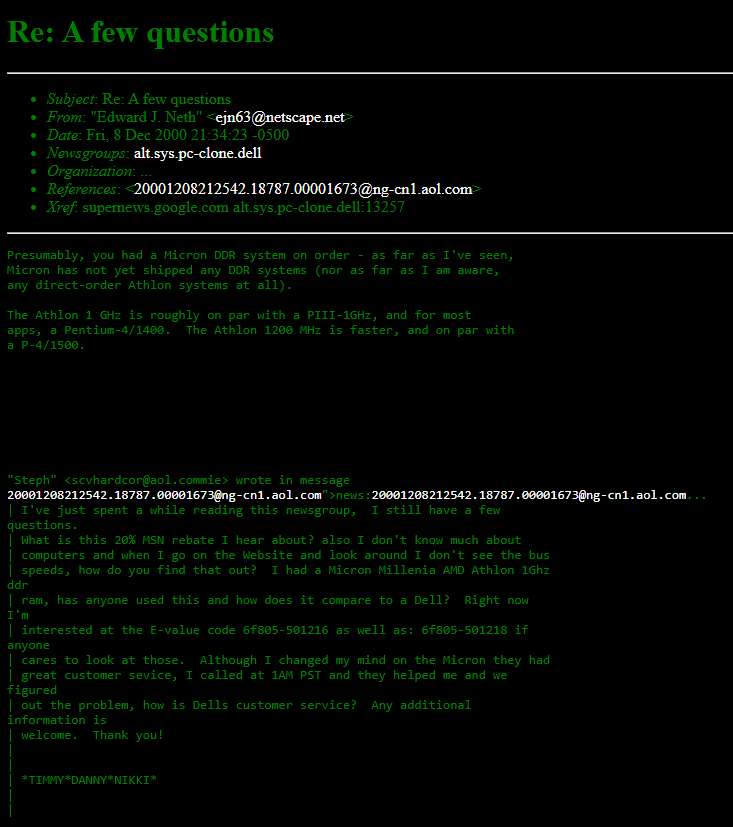Viewport: 733px width, 827px height.
Task: Click the wrapped word "anyone" in the quote
Action: [x=28, y=646]
